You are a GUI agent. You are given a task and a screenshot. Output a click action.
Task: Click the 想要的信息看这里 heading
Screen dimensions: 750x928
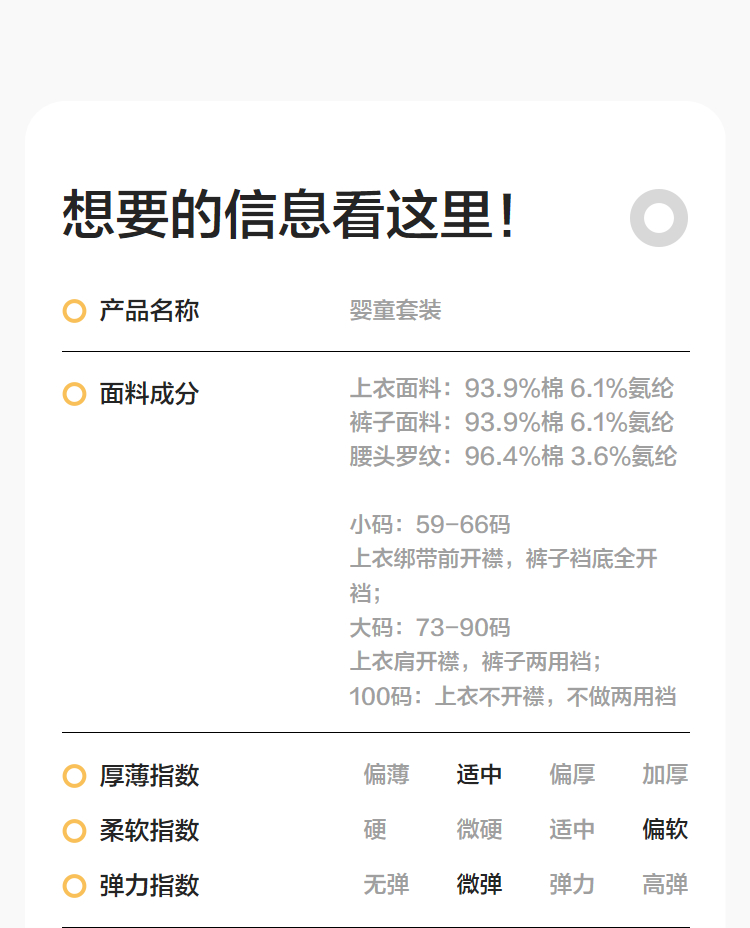[290, 215]
